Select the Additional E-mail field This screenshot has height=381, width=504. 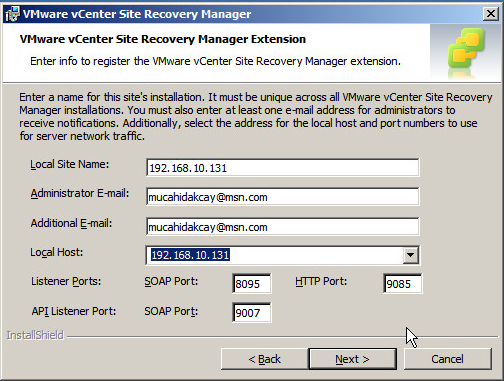[282, 227]
